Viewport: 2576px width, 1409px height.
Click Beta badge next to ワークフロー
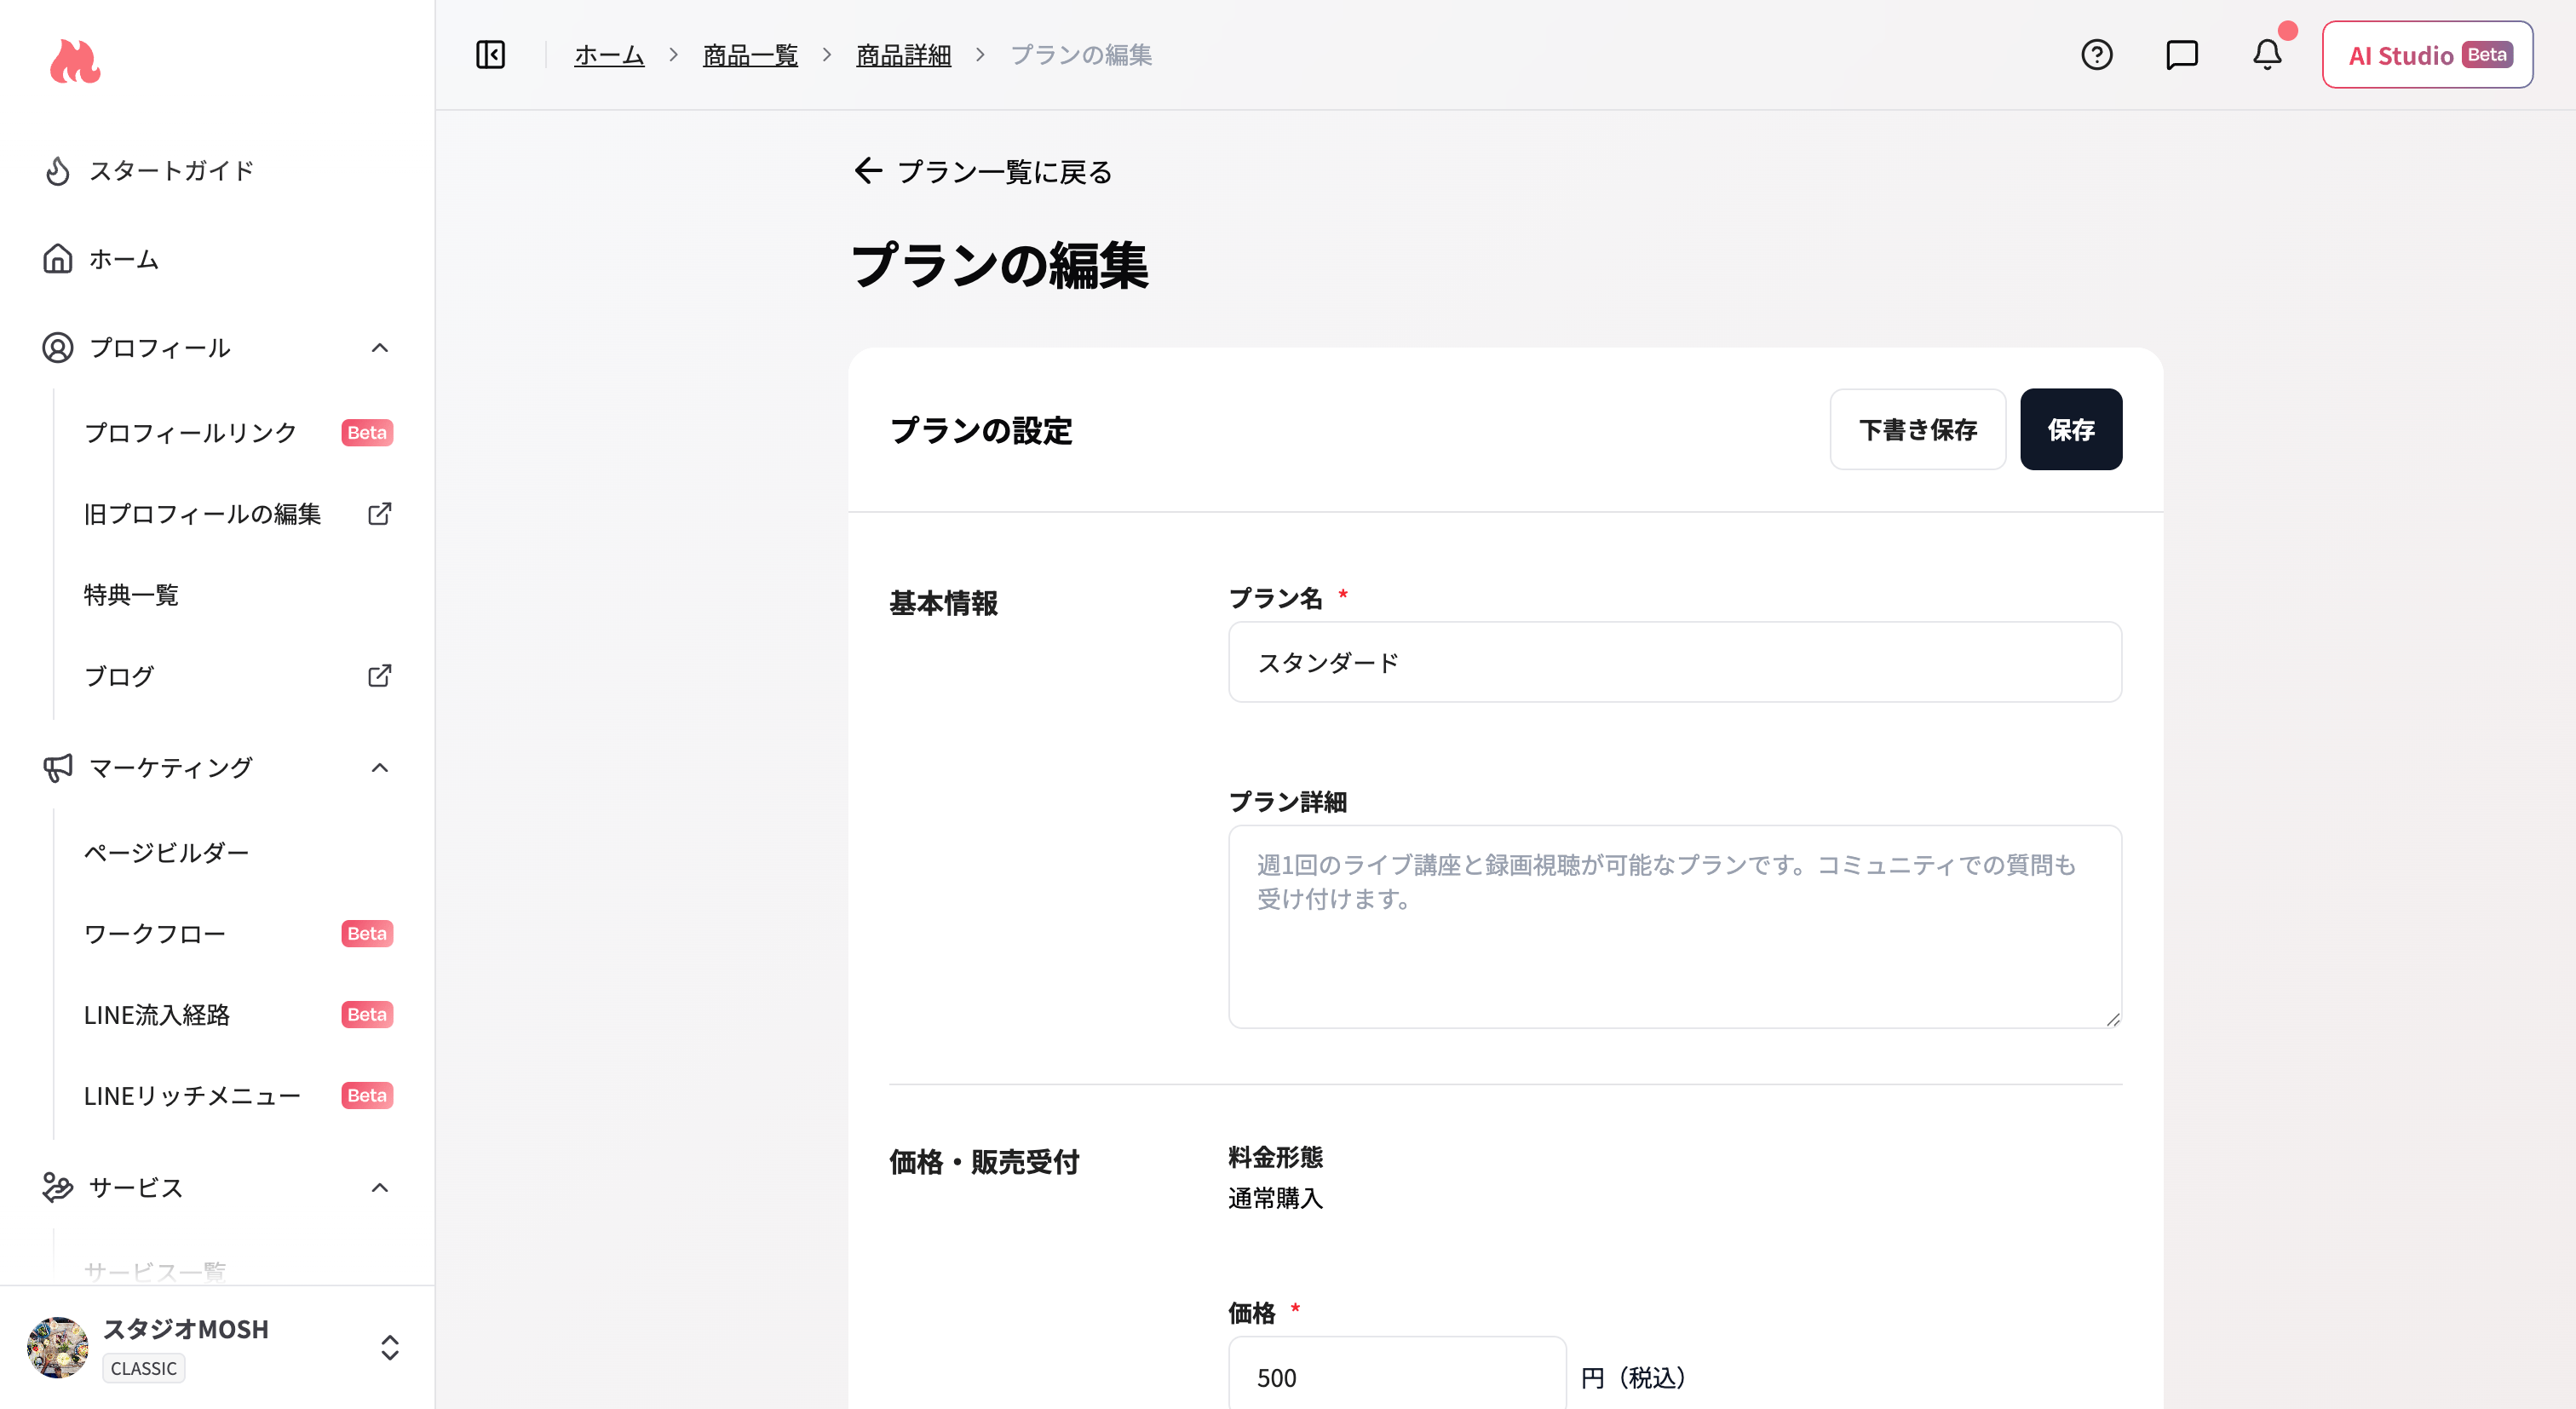[x=367, y=934]
